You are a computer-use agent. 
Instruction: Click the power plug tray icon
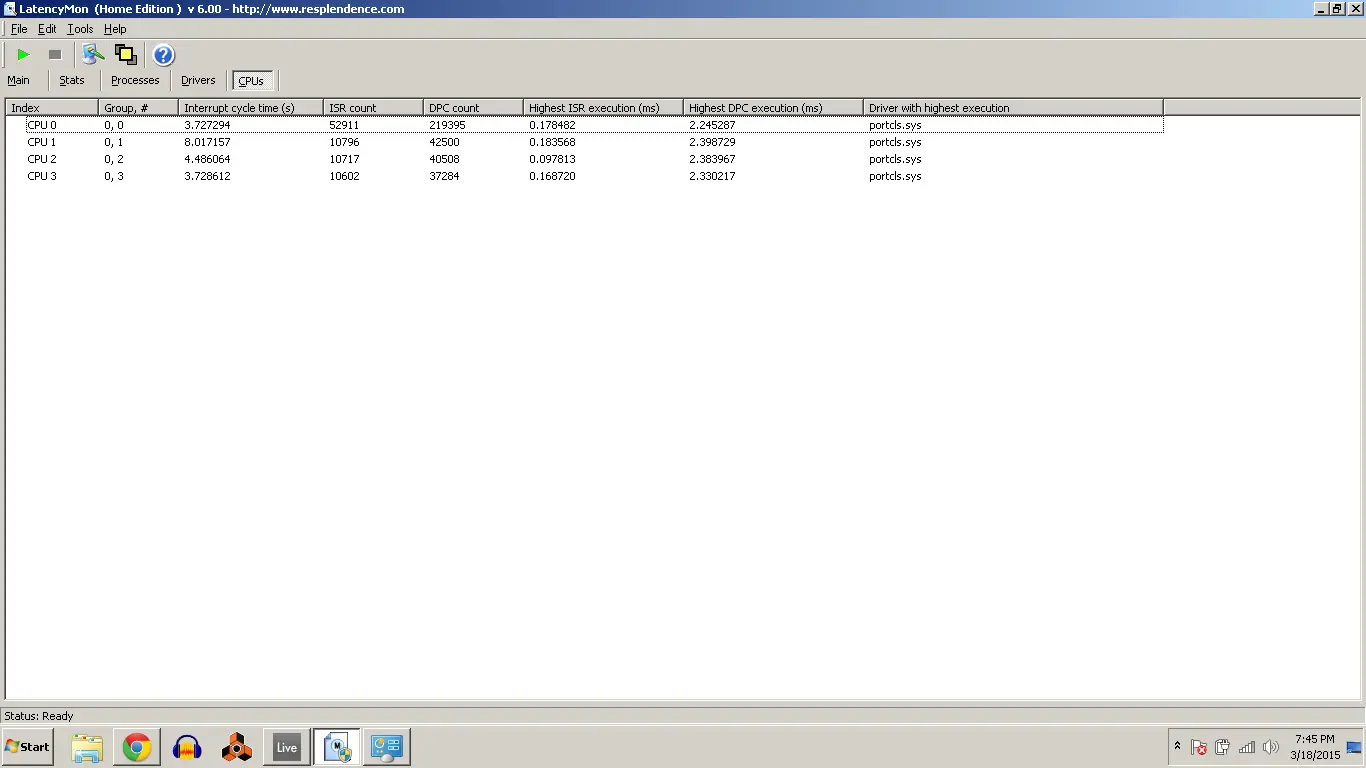(x=1222, y=747)
